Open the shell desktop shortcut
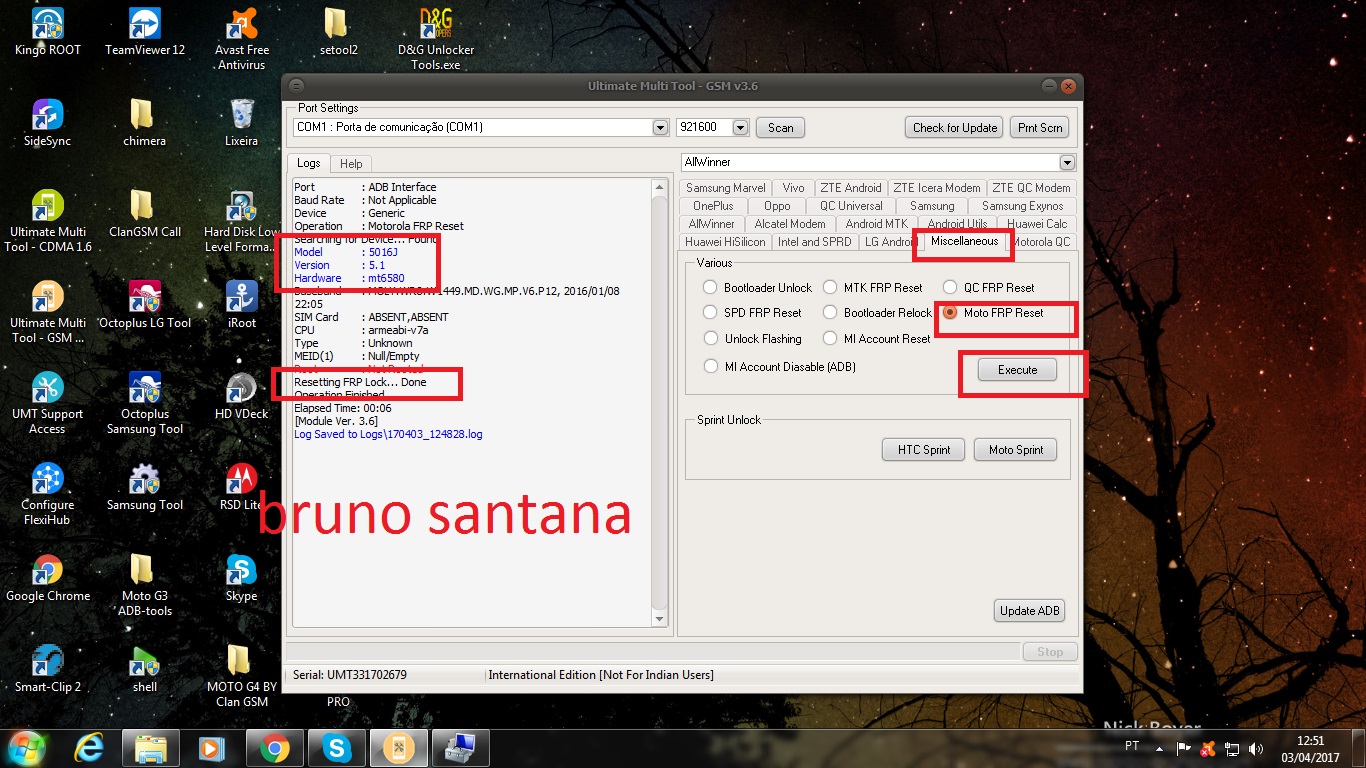1366x768 pixels. 145,669
